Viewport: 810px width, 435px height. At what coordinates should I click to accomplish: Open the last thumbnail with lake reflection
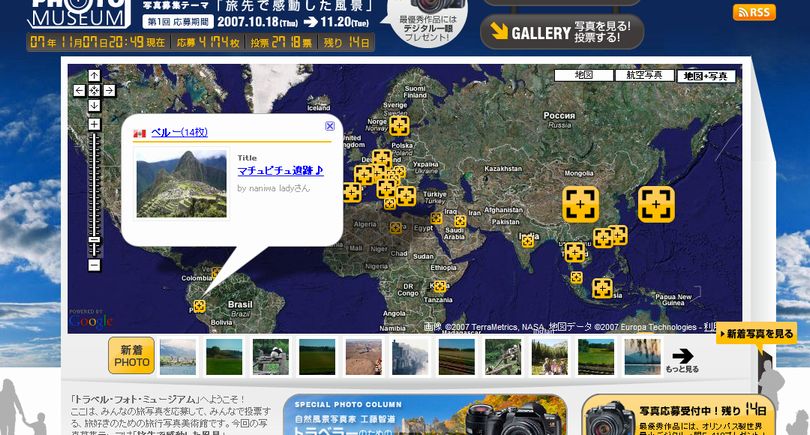pyautogui.click(x=643, y=356)
